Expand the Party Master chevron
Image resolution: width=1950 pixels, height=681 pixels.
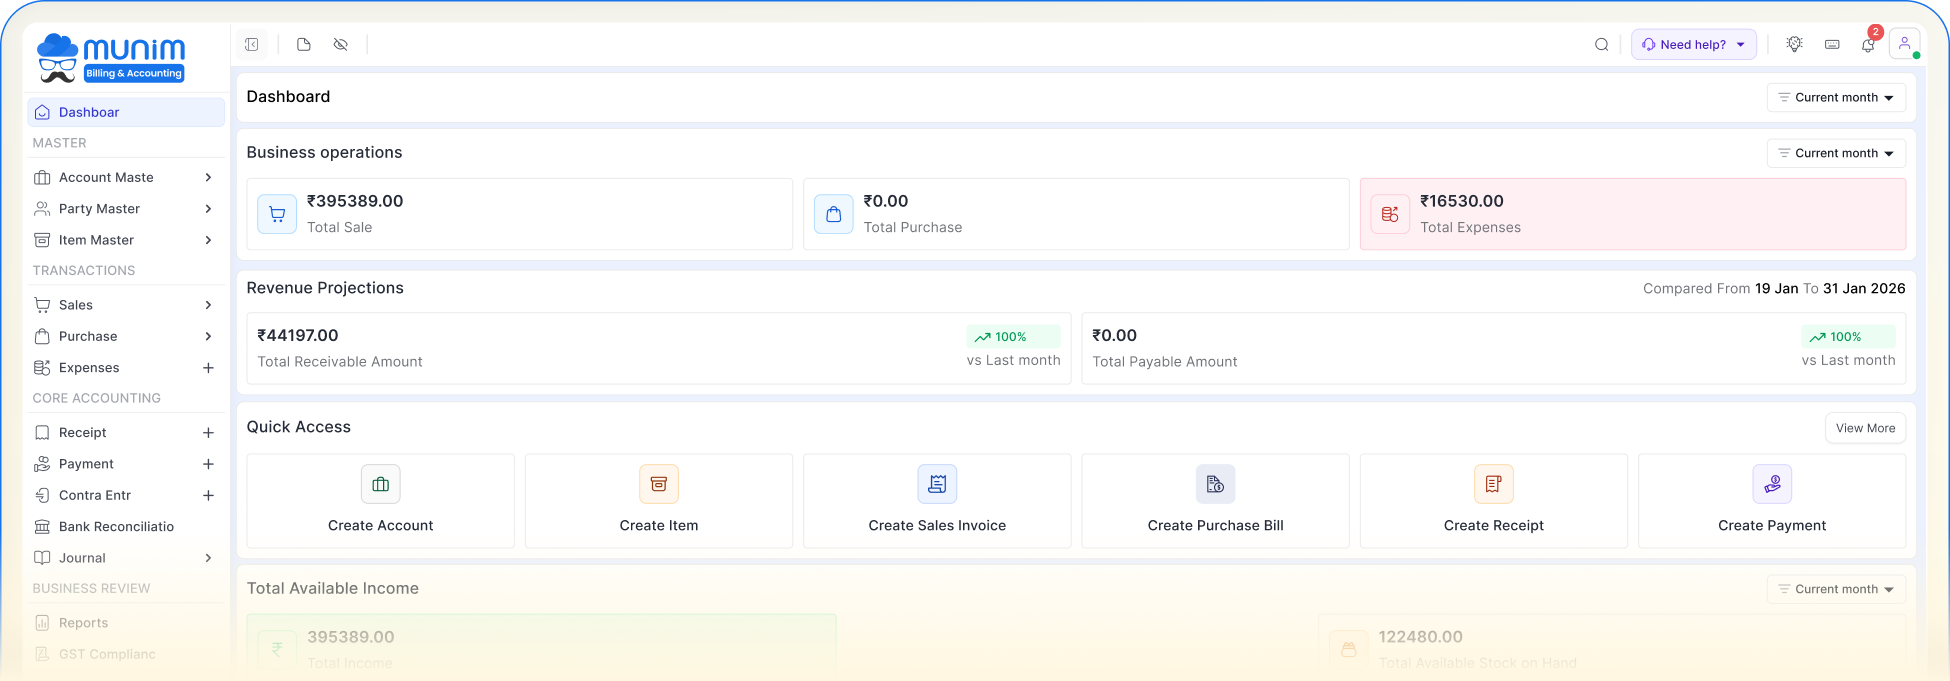pos(208,209)
